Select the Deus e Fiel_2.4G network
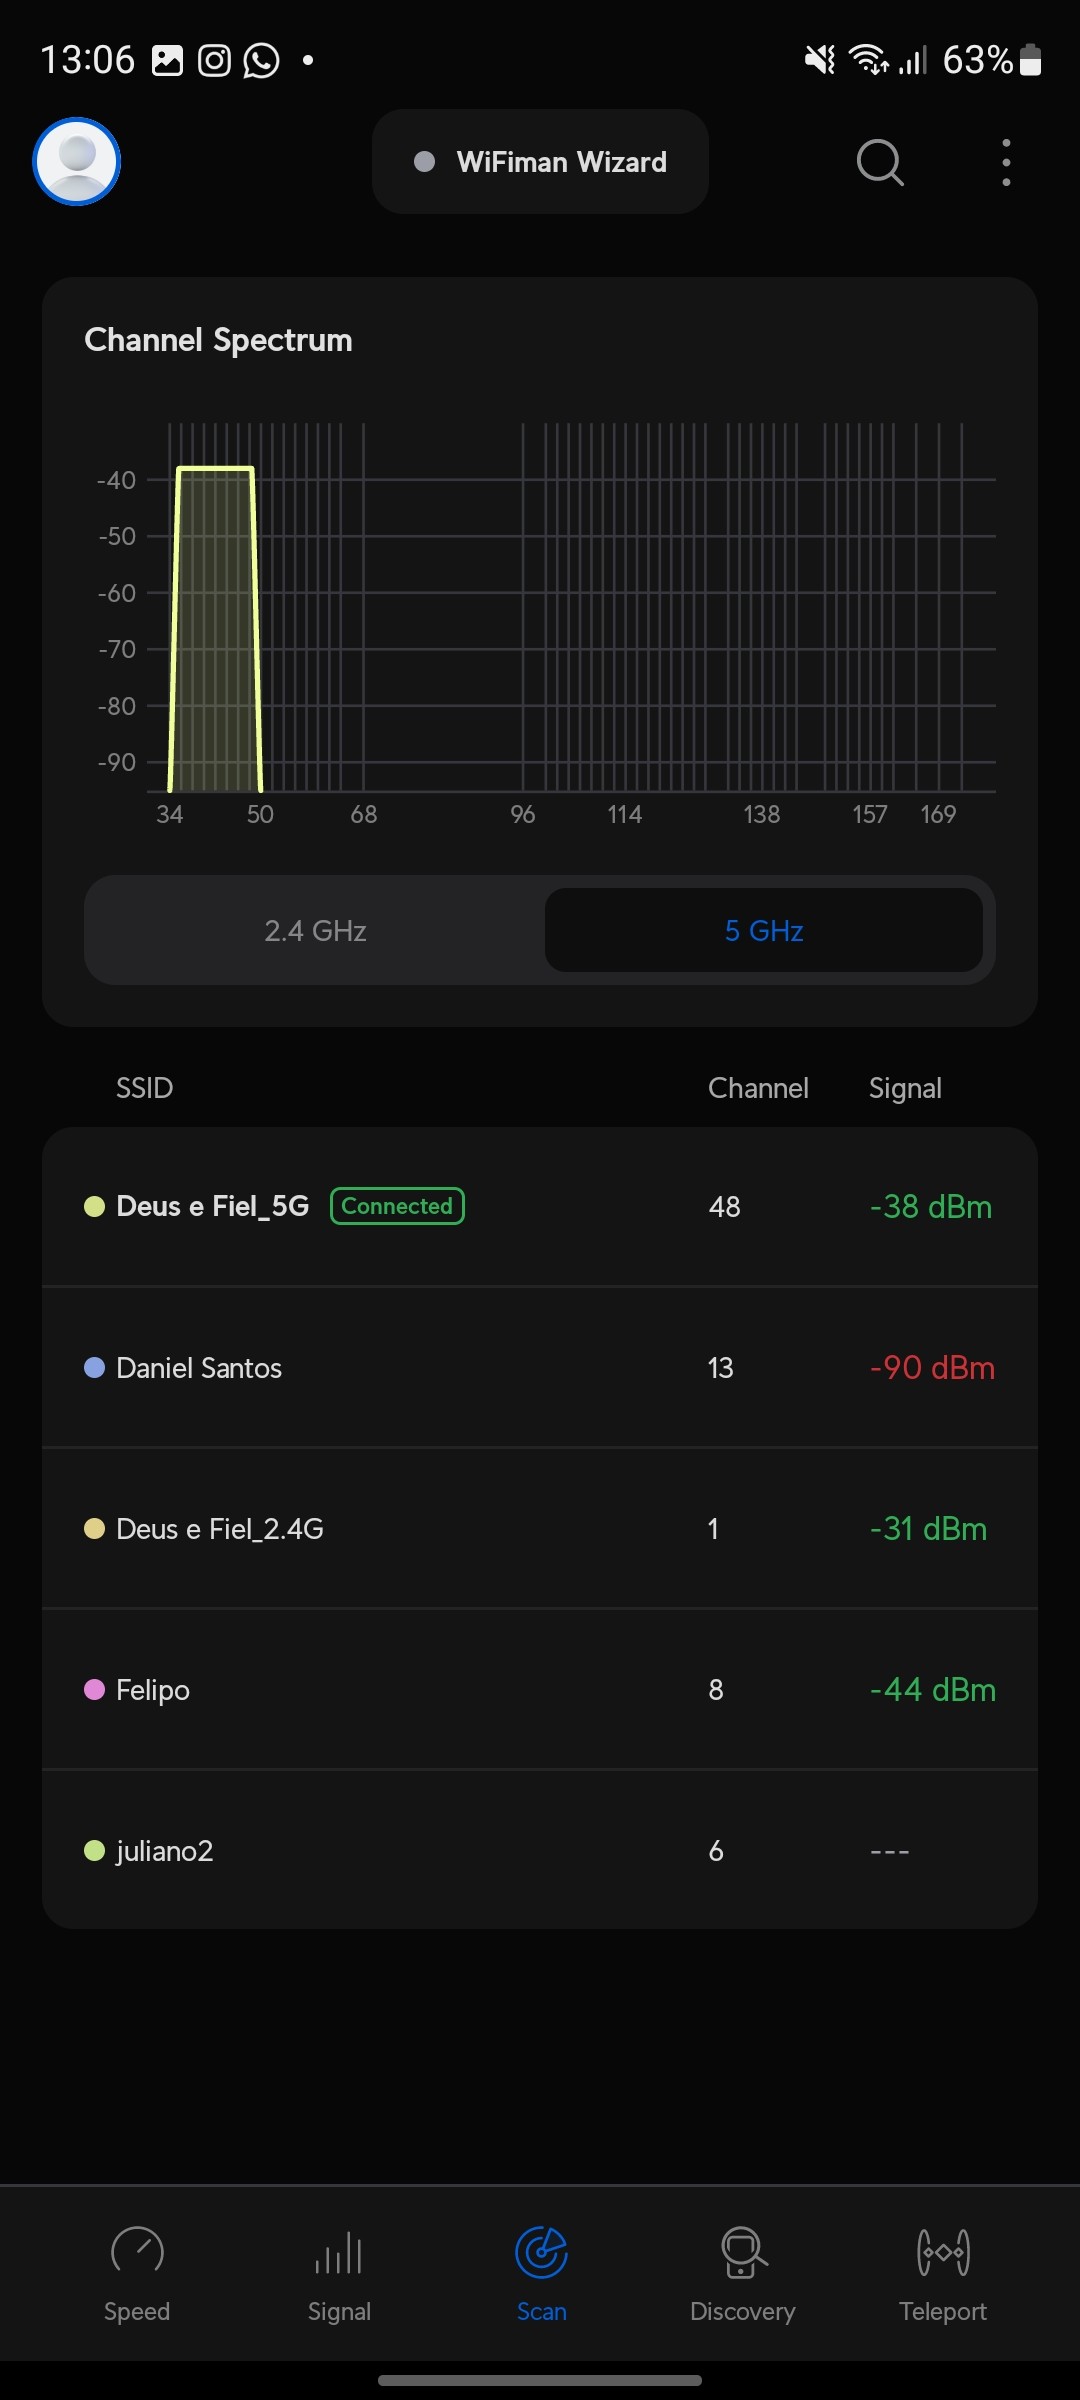The image size is (1080, 2400). pos(220,1529)
